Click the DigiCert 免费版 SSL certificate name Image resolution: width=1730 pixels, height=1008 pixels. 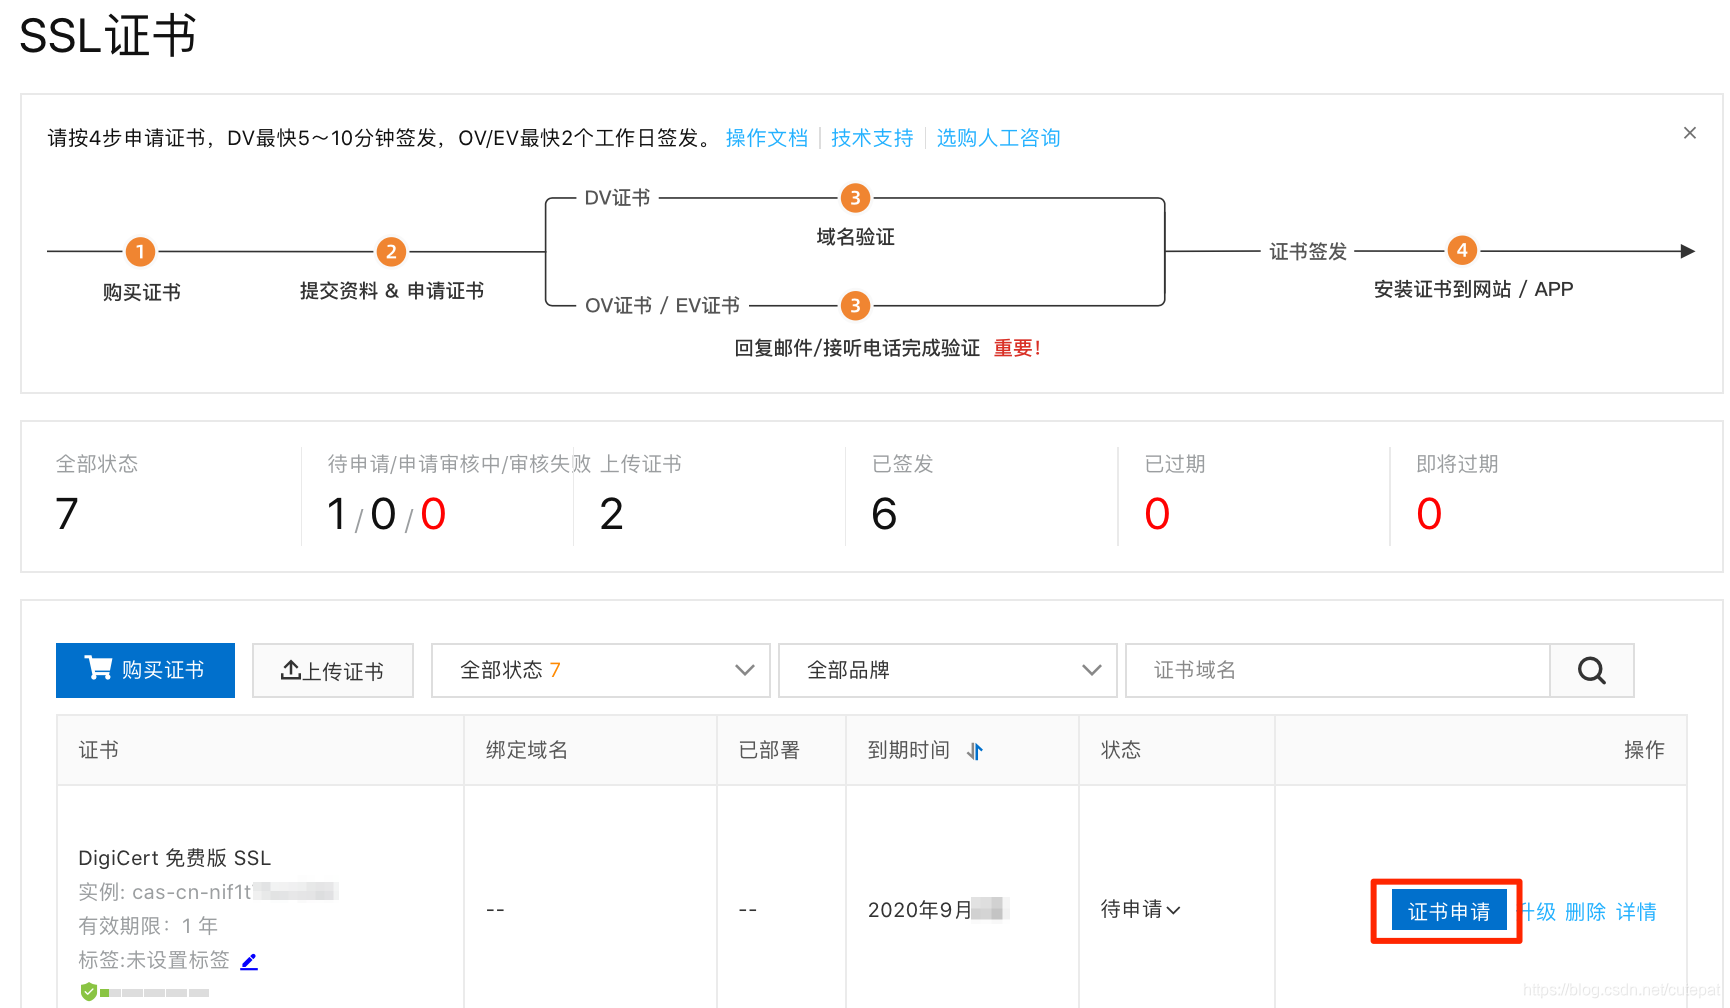coord(175,858)
